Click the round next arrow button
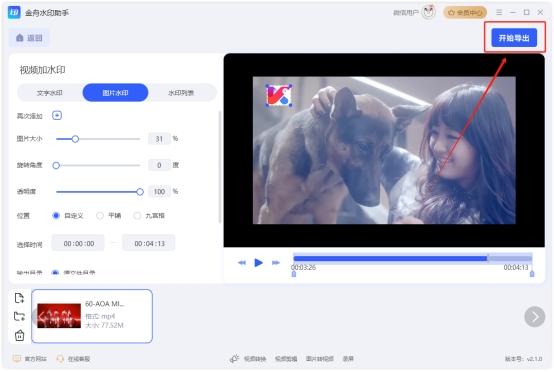Viewport: 554px width, 372px height. (534, 317)
